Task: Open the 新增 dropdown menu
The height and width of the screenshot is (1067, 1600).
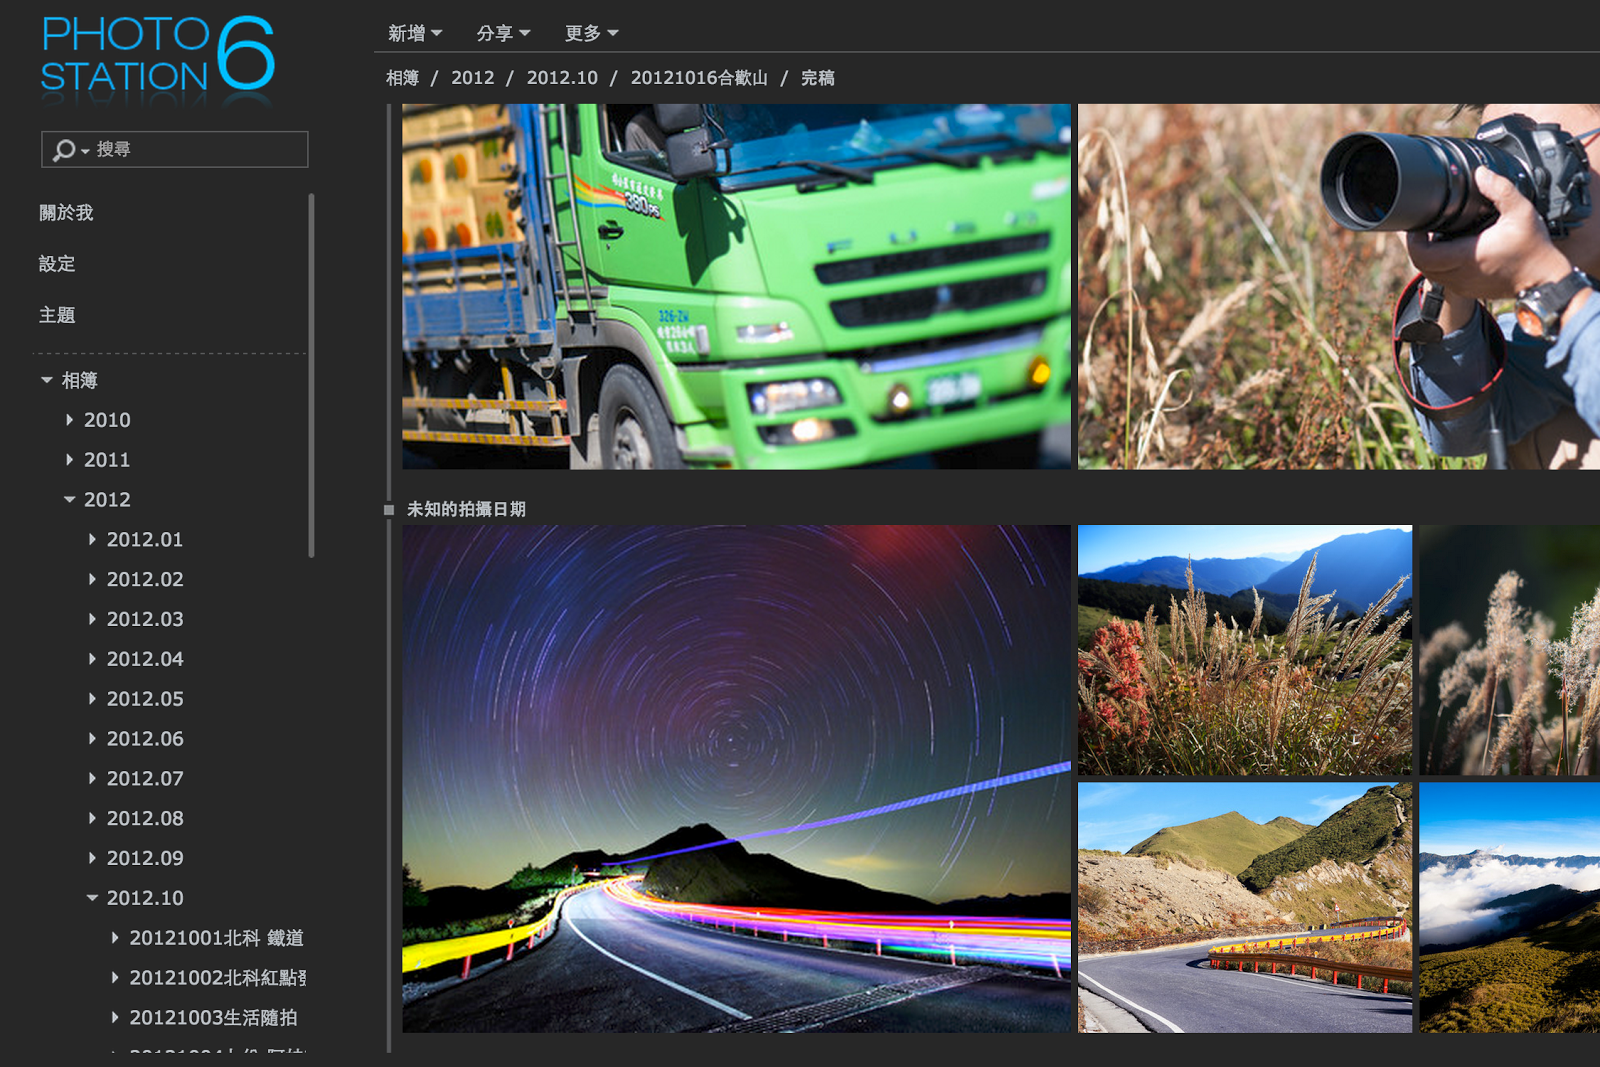Action: point(415,33)
